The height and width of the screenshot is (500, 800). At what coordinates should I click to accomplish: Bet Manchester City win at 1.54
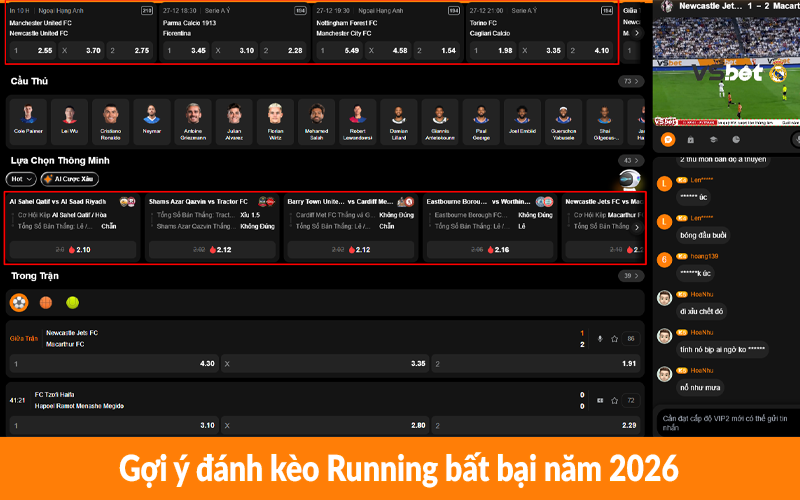pos(436,51)
